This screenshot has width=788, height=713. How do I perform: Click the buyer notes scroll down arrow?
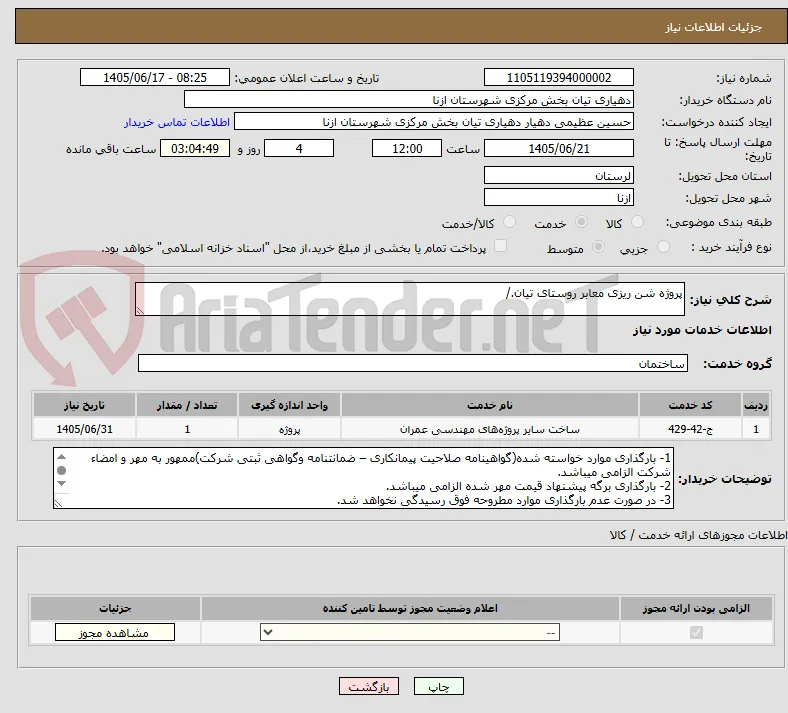(x=61, y=483)
